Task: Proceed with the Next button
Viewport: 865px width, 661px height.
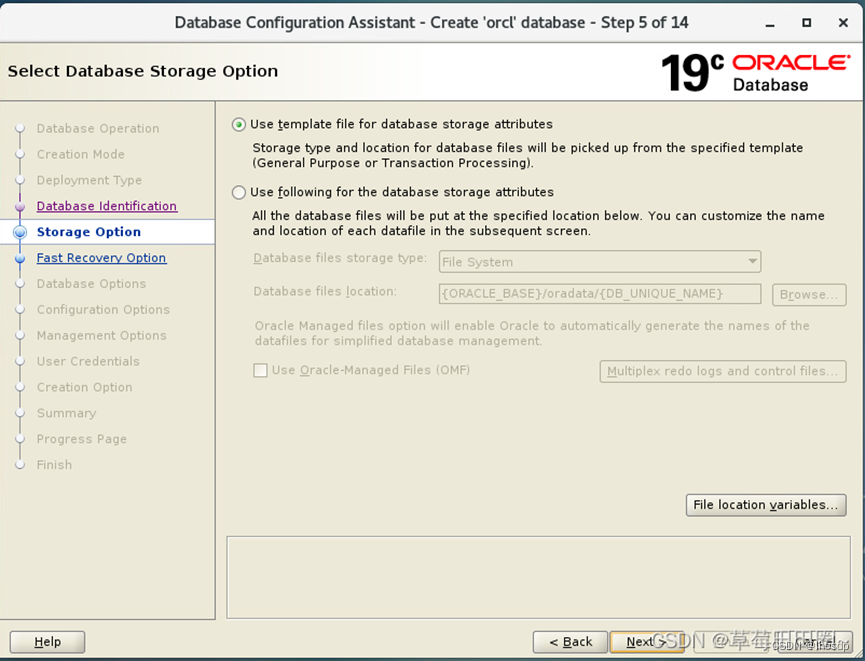Action: pyautogui.click(x=647, y=642)
